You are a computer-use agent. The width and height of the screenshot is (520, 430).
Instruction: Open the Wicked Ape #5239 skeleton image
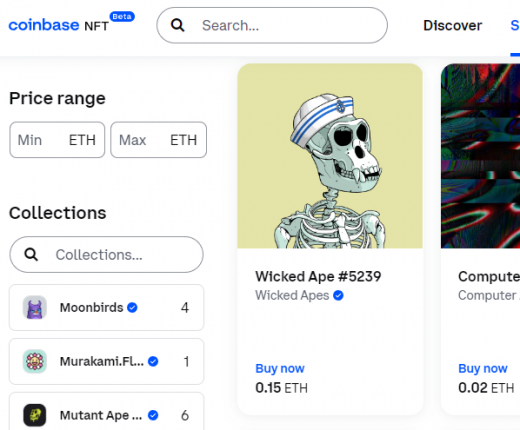(x=330, y=156)
